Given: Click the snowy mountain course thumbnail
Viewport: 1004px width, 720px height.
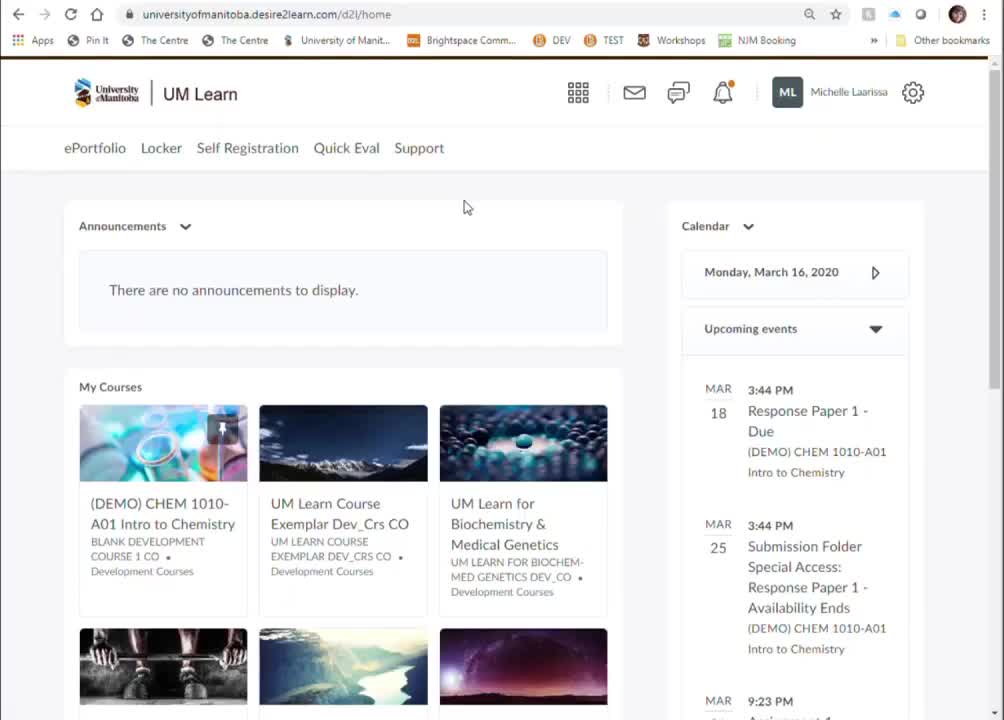Looking at the screenshot, I should (343, 443).
